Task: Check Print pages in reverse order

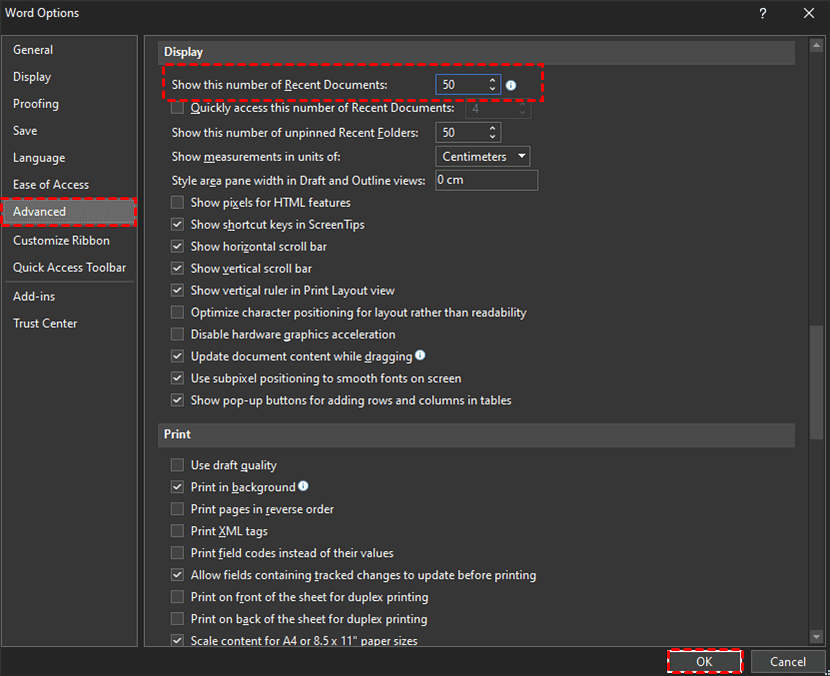Action: 177,509
